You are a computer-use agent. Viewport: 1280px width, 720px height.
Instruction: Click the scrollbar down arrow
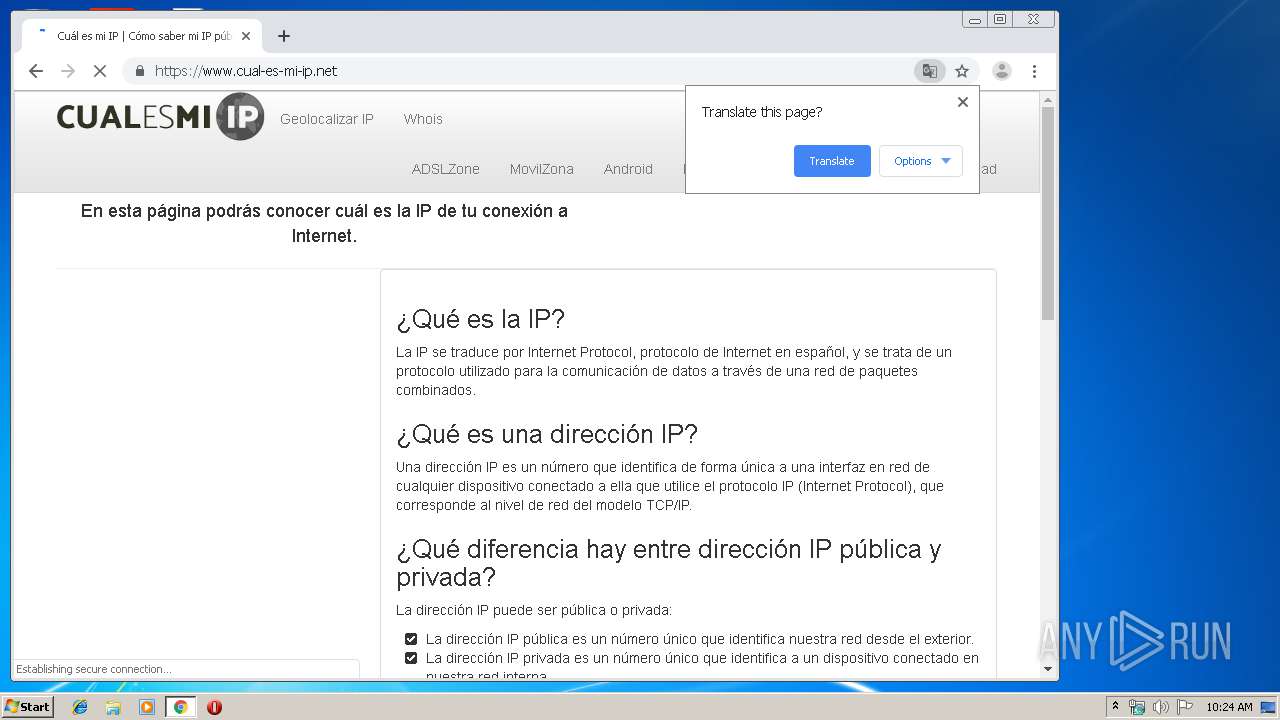tap(1048, 669)
